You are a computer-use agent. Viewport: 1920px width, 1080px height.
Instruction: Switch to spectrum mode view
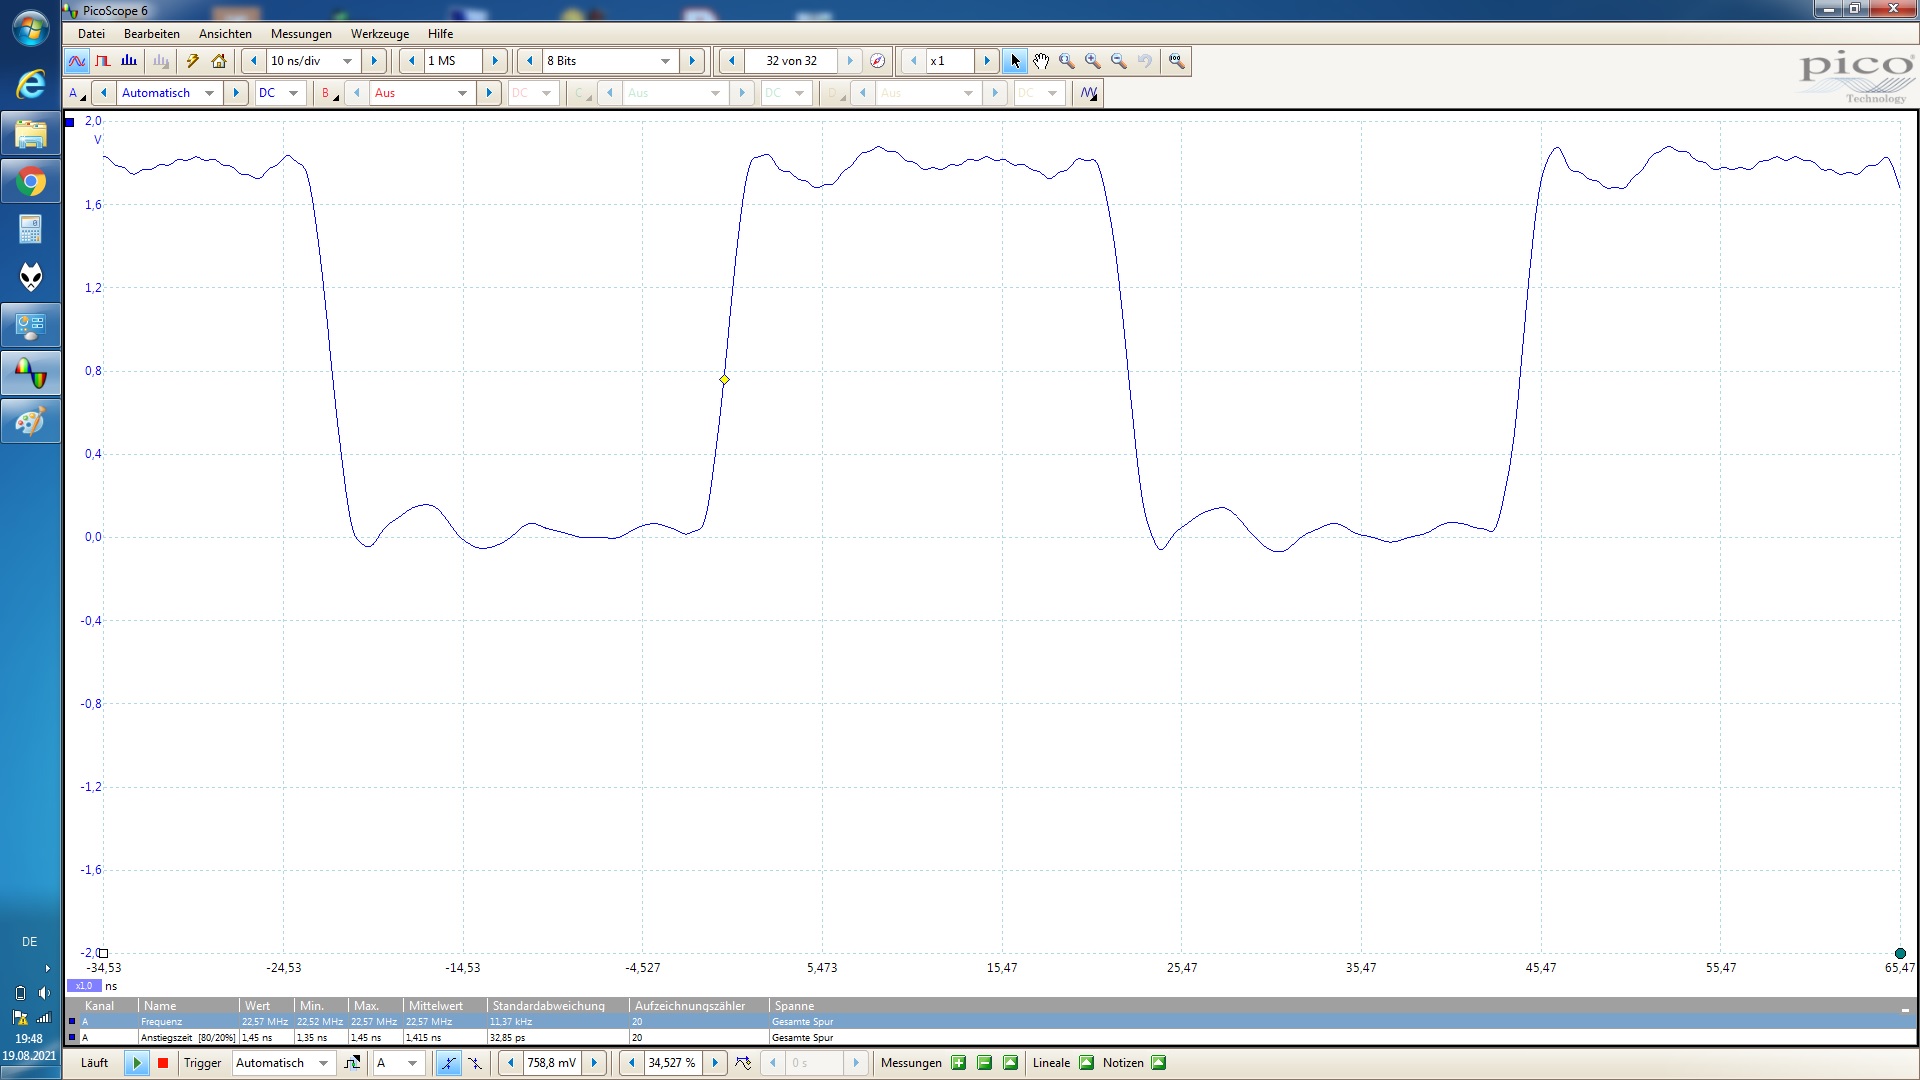(129, 61)
